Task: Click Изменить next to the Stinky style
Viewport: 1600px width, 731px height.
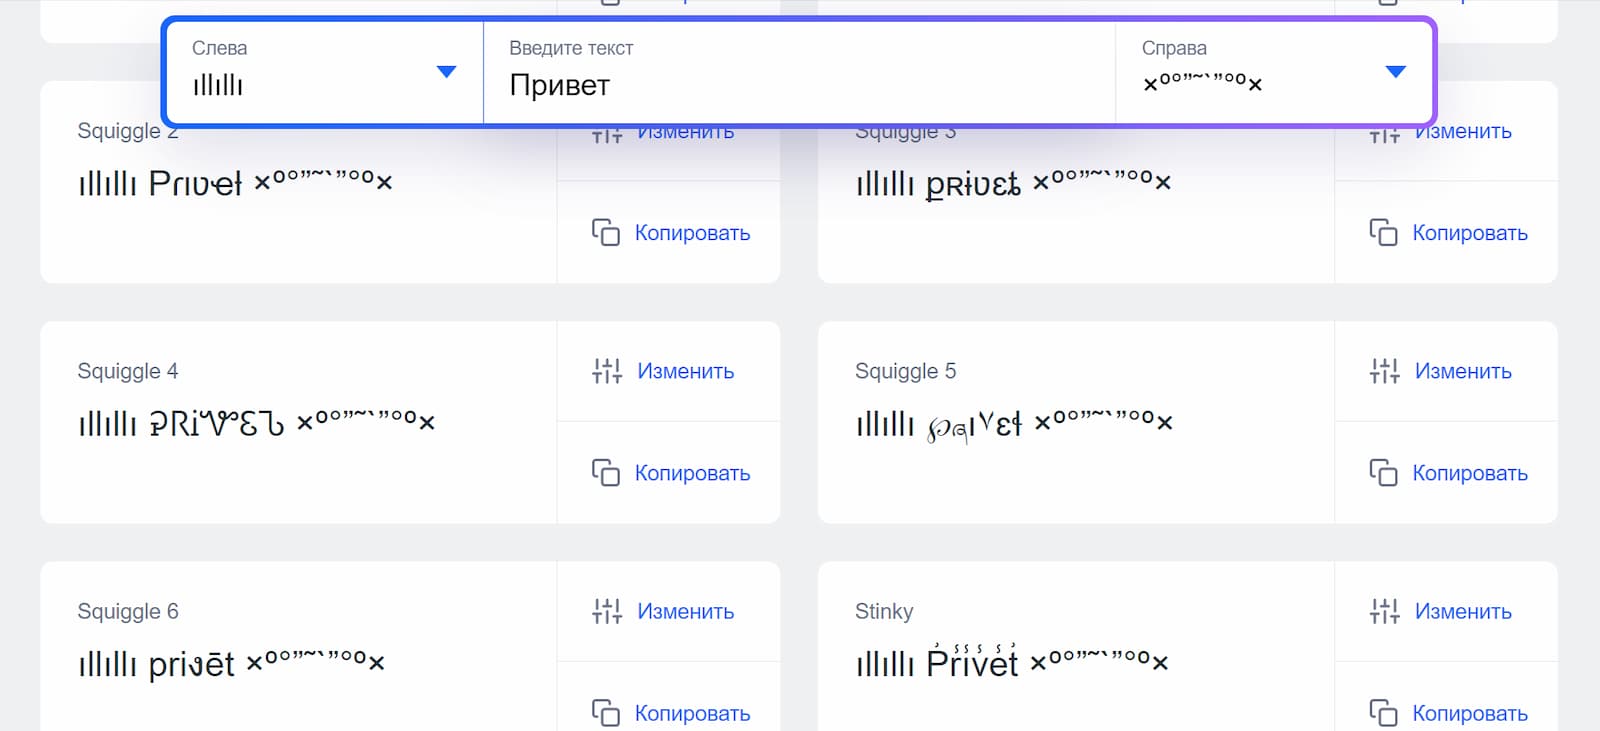Action: click(1462, 611)
